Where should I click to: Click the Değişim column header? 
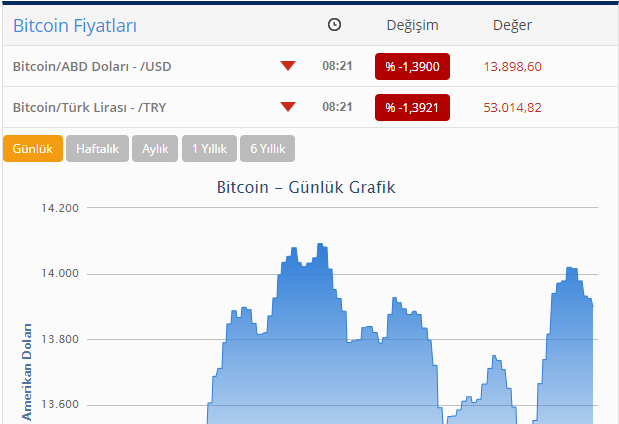[x=412, y=25]
